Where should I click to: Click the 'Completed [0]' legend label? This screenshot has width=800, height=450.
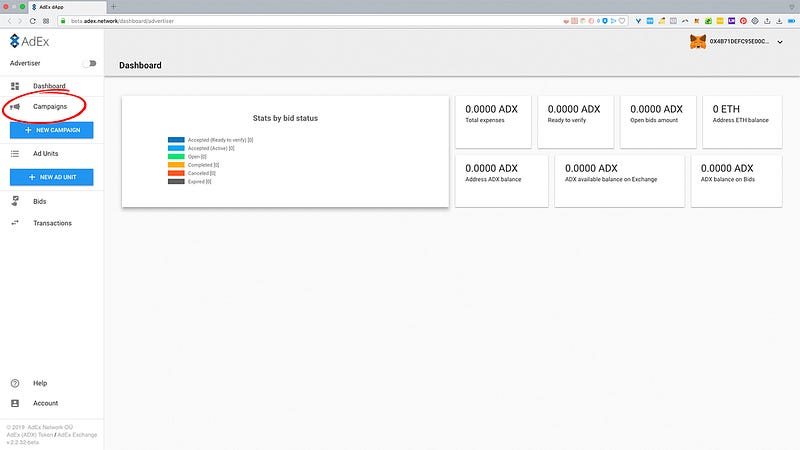click(203, 165)
